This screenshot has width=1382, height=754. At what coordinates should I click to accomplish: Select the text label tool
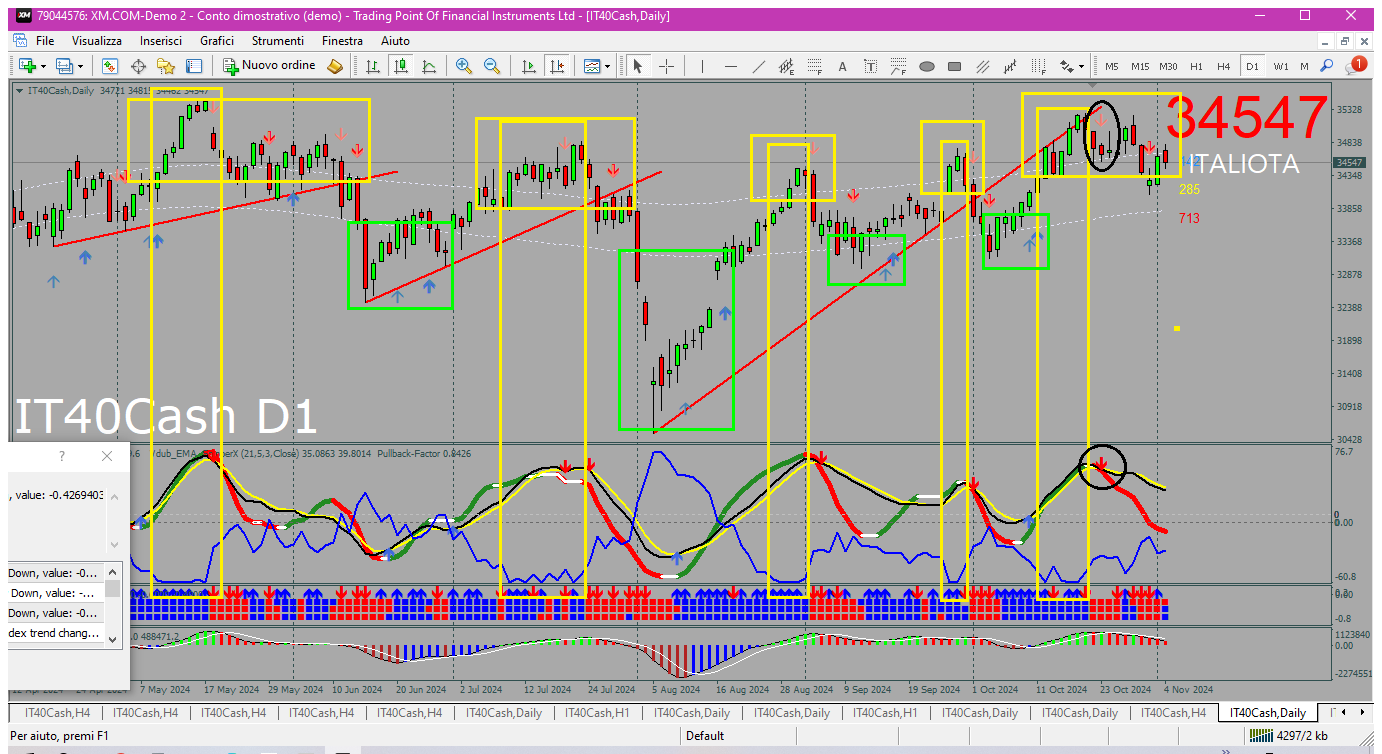[871, 66]
